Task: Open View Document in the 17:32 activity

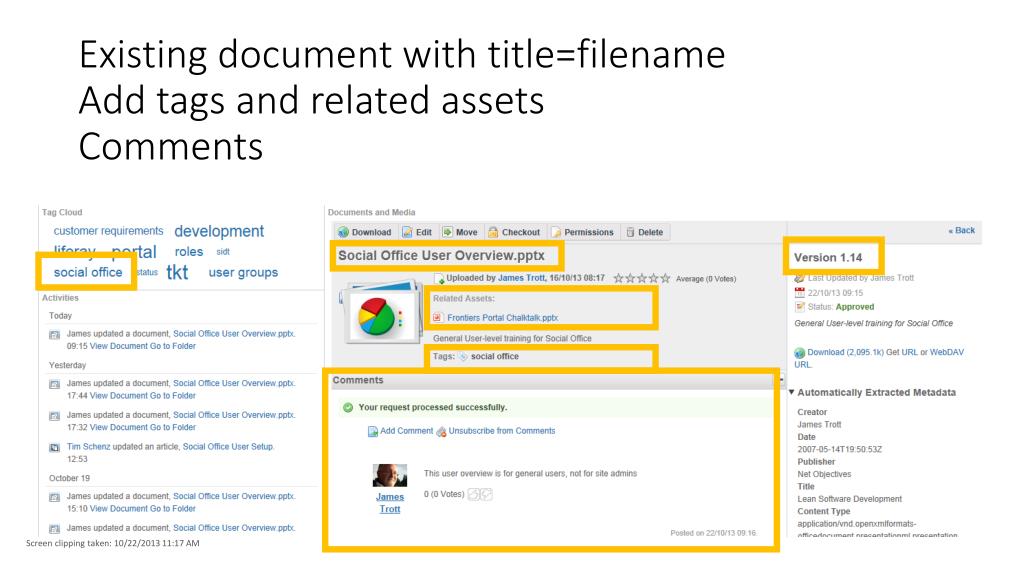Action: pos(119,427)
